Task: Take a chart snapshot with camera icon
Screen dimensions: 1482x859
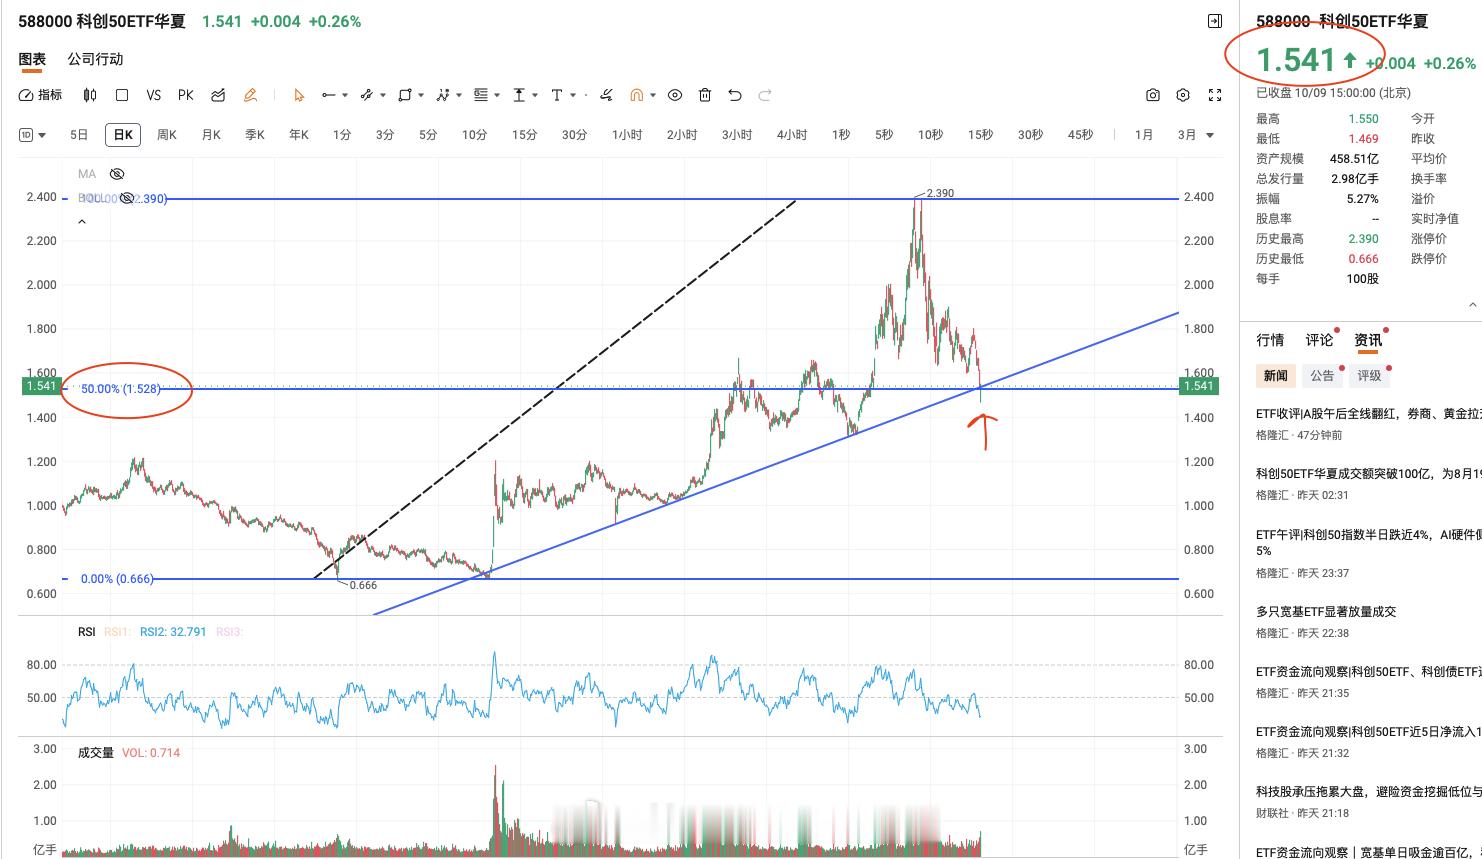Action: coord(1153,95)
